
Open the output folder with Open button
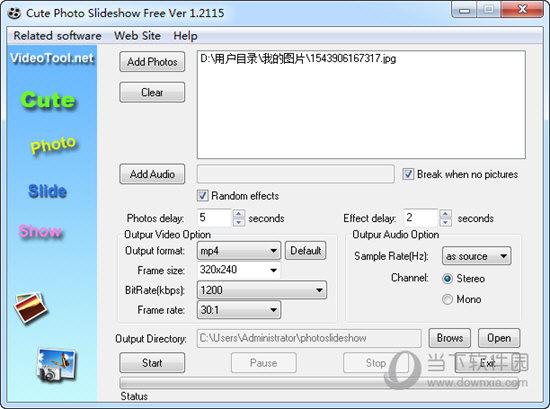pyautogui.click(x=499, y=338)
